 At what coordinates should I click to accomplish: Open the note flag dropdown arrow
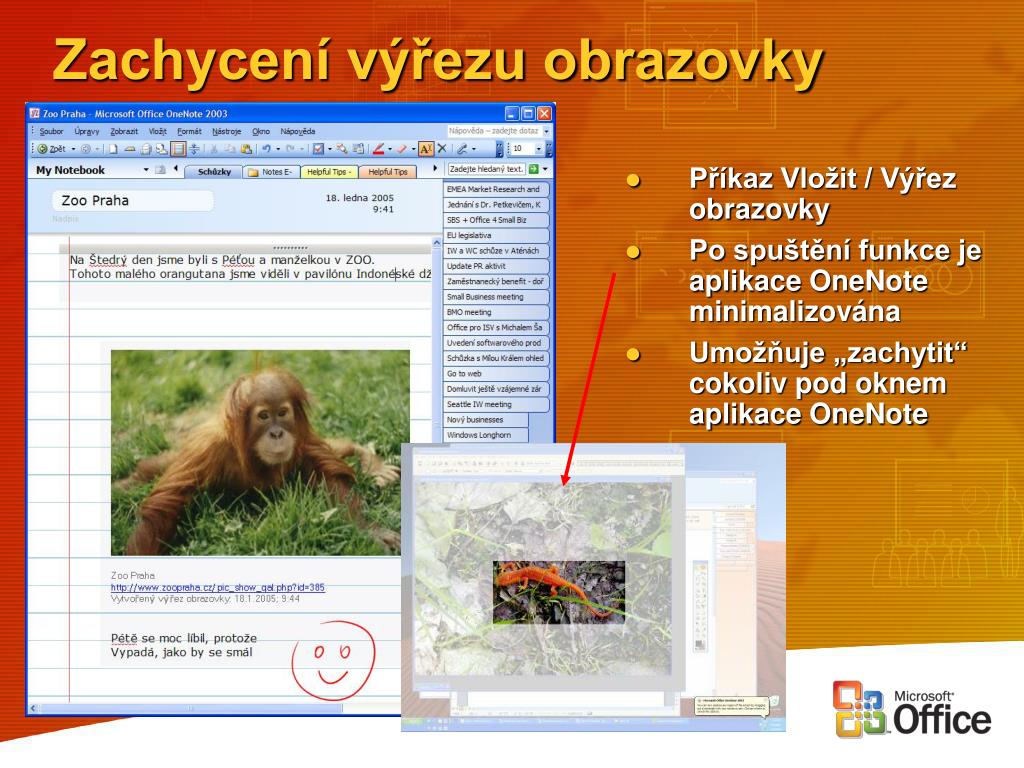[329, 149]
